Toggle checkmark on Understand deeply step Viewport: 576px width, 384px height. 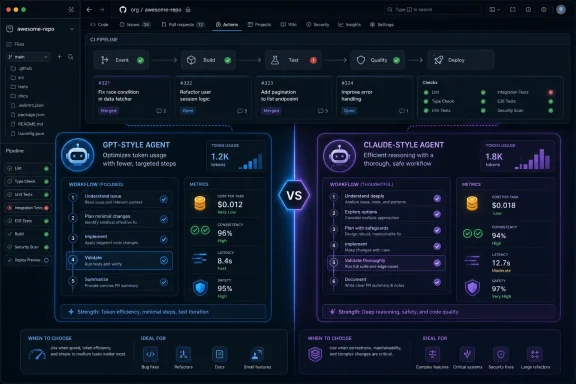[437, 198]
